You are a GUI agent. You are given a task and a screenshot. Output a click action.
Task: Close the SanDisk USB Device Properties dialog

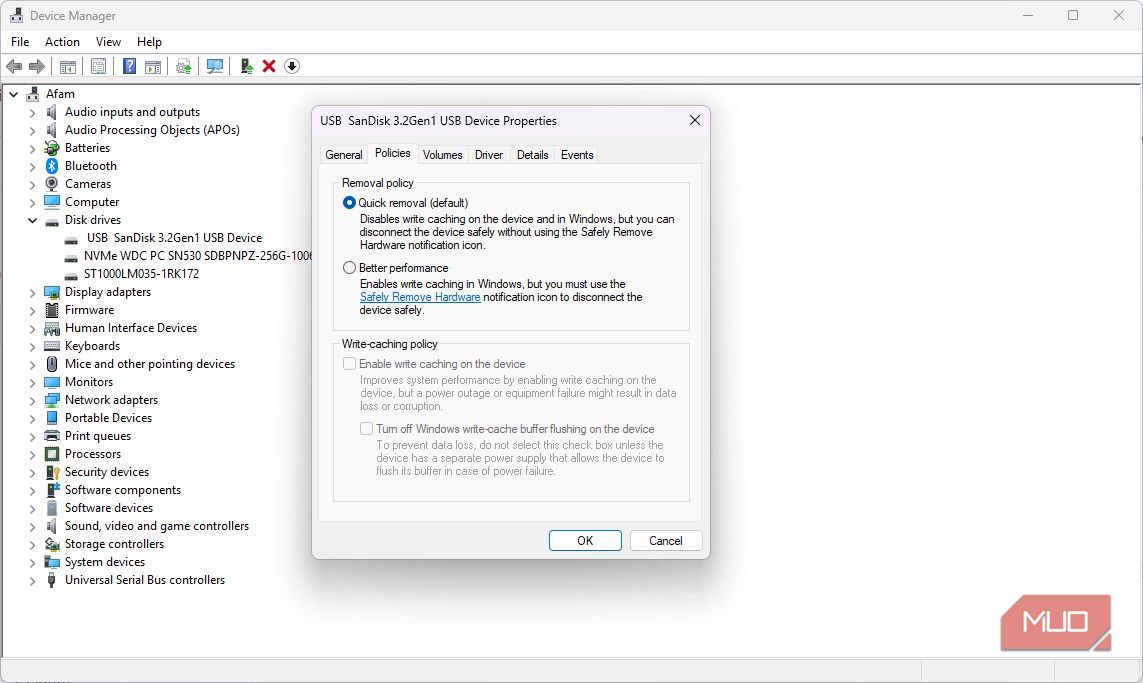[695, 120]
